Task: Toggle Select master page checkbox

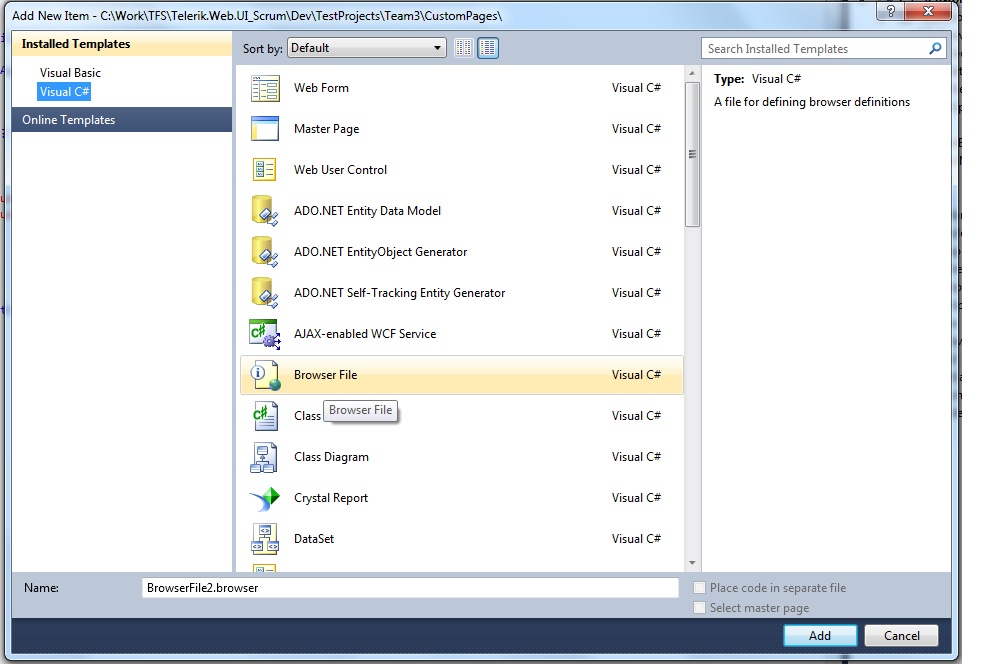Action: [x=699, y=607]
